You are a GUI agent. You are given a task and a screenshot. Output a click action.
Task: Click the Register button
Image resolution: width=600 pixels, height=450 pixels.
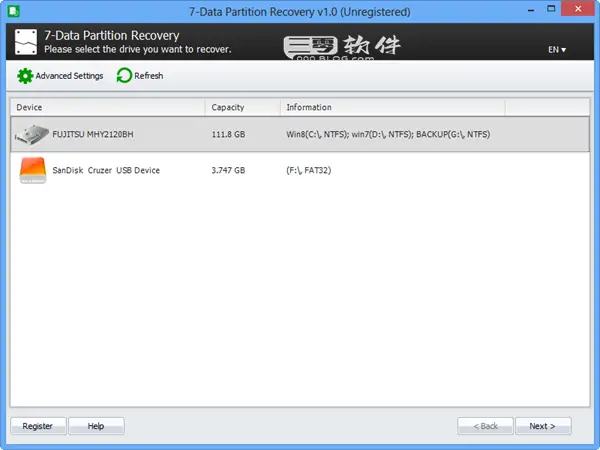(x=38, y=426)
